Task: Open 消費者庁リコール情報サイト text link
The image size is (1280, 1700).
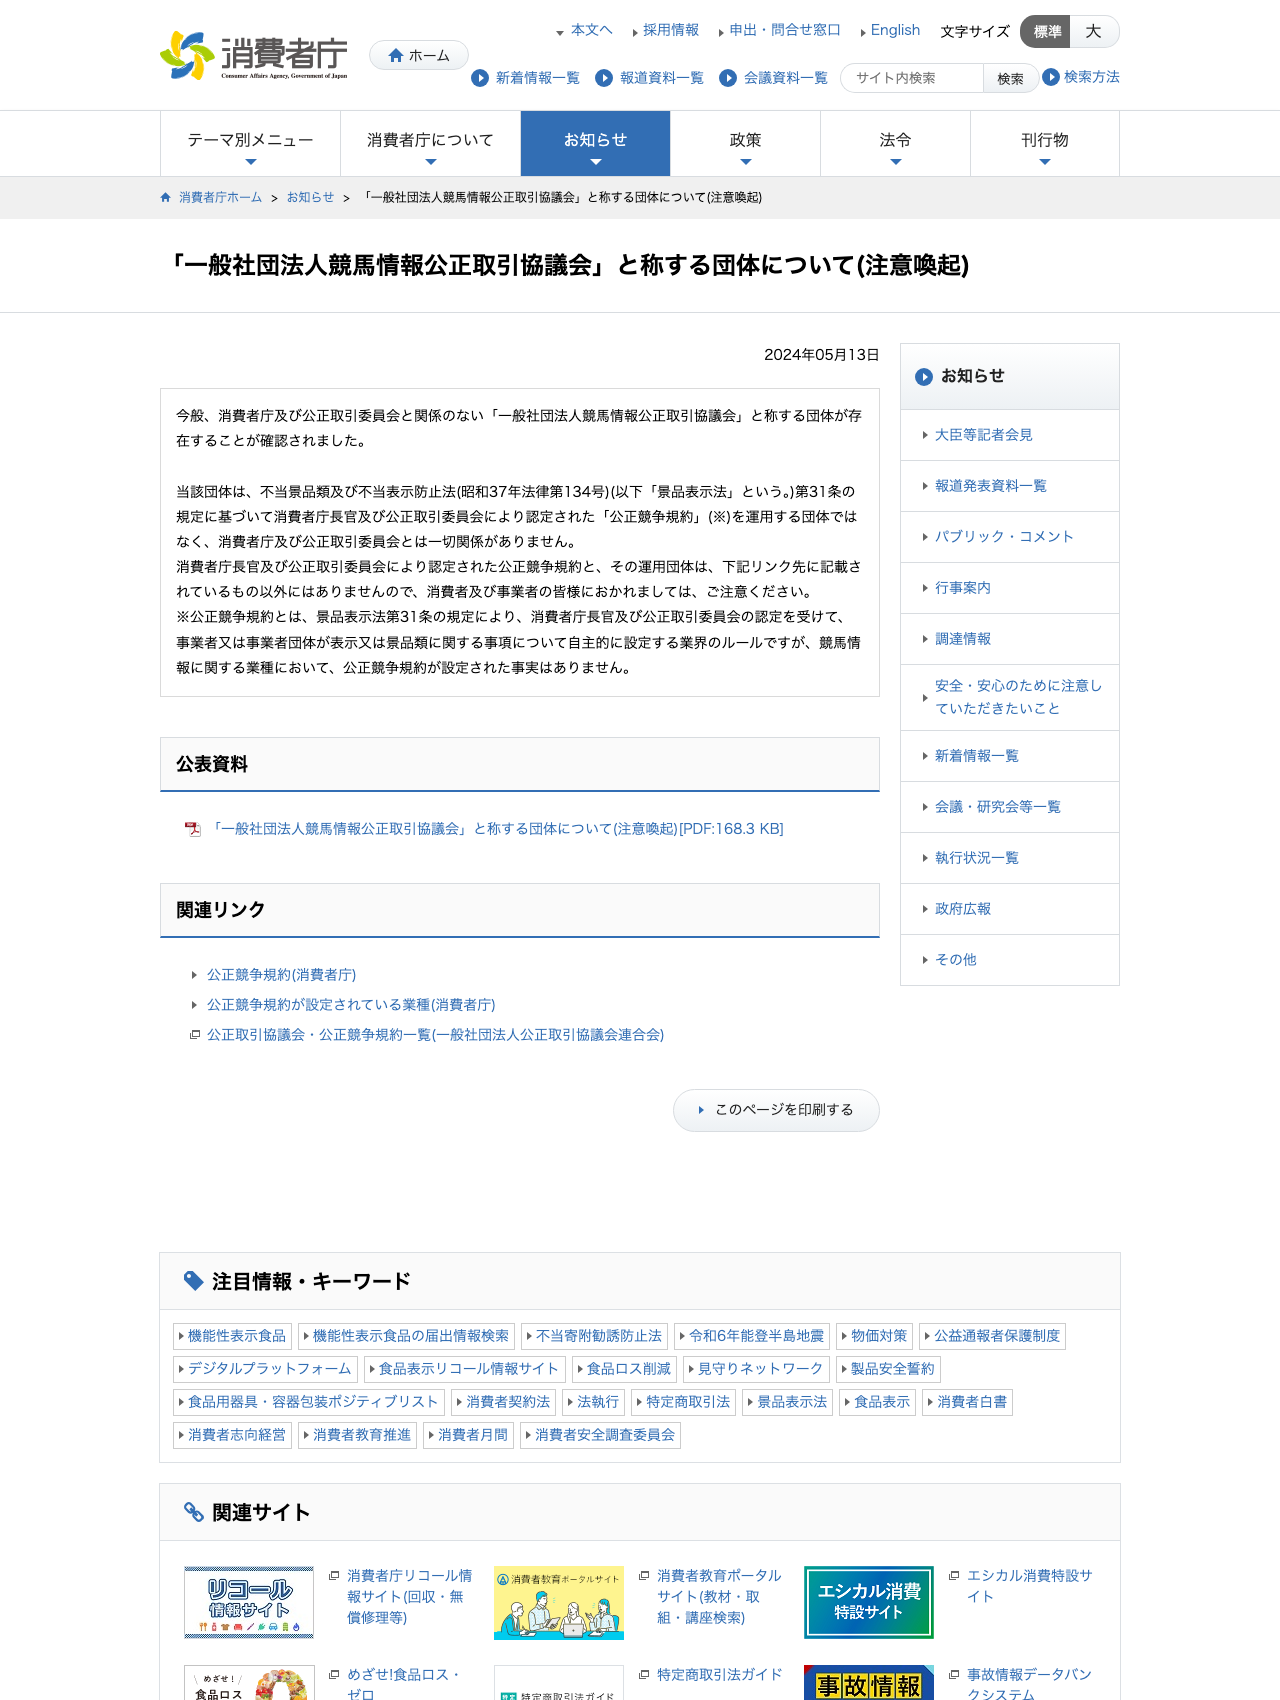Action: point(410,1597)
